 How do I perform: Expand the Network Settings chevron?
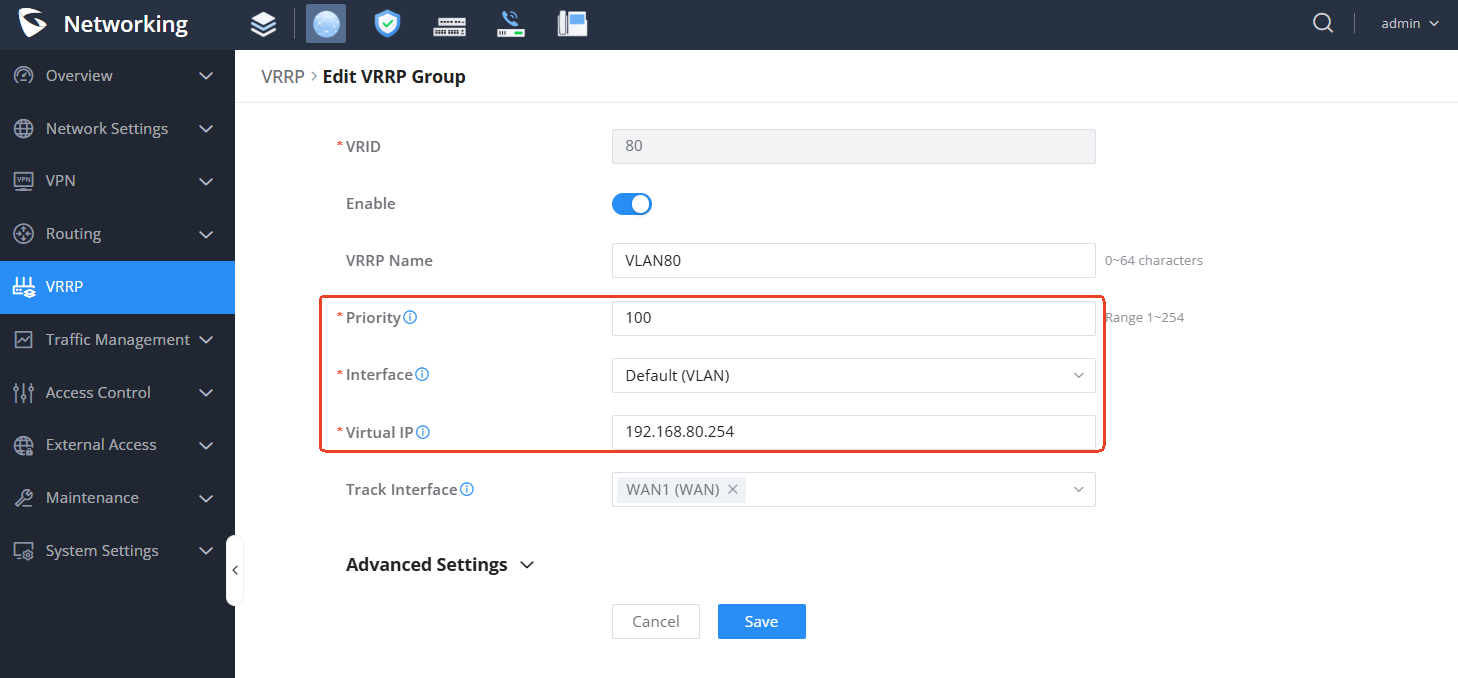206,129
